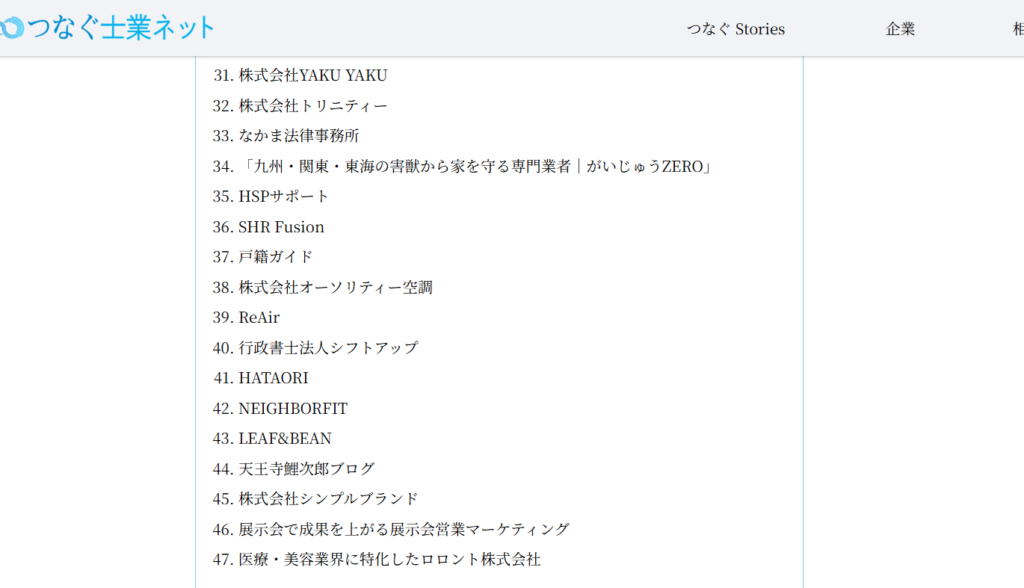
Task: Open the つなぐ Stories menu item
Action: point(735,29)
